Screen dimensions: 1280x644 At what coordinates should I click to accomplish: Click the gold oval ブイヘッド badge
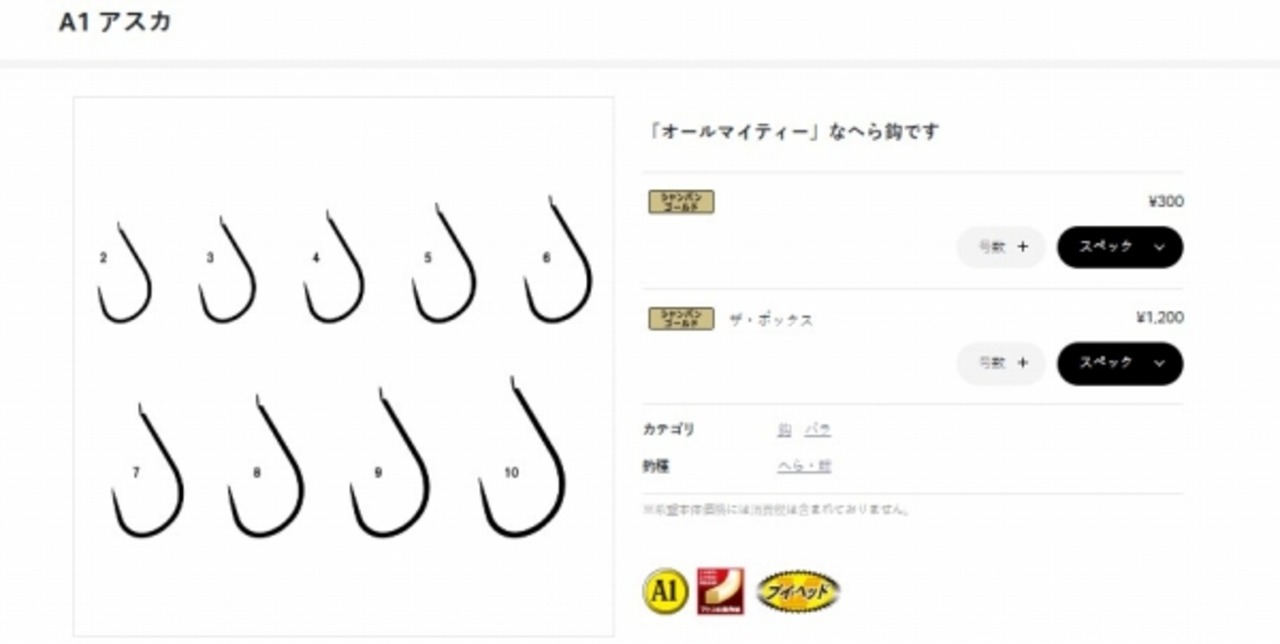[798, 591]
